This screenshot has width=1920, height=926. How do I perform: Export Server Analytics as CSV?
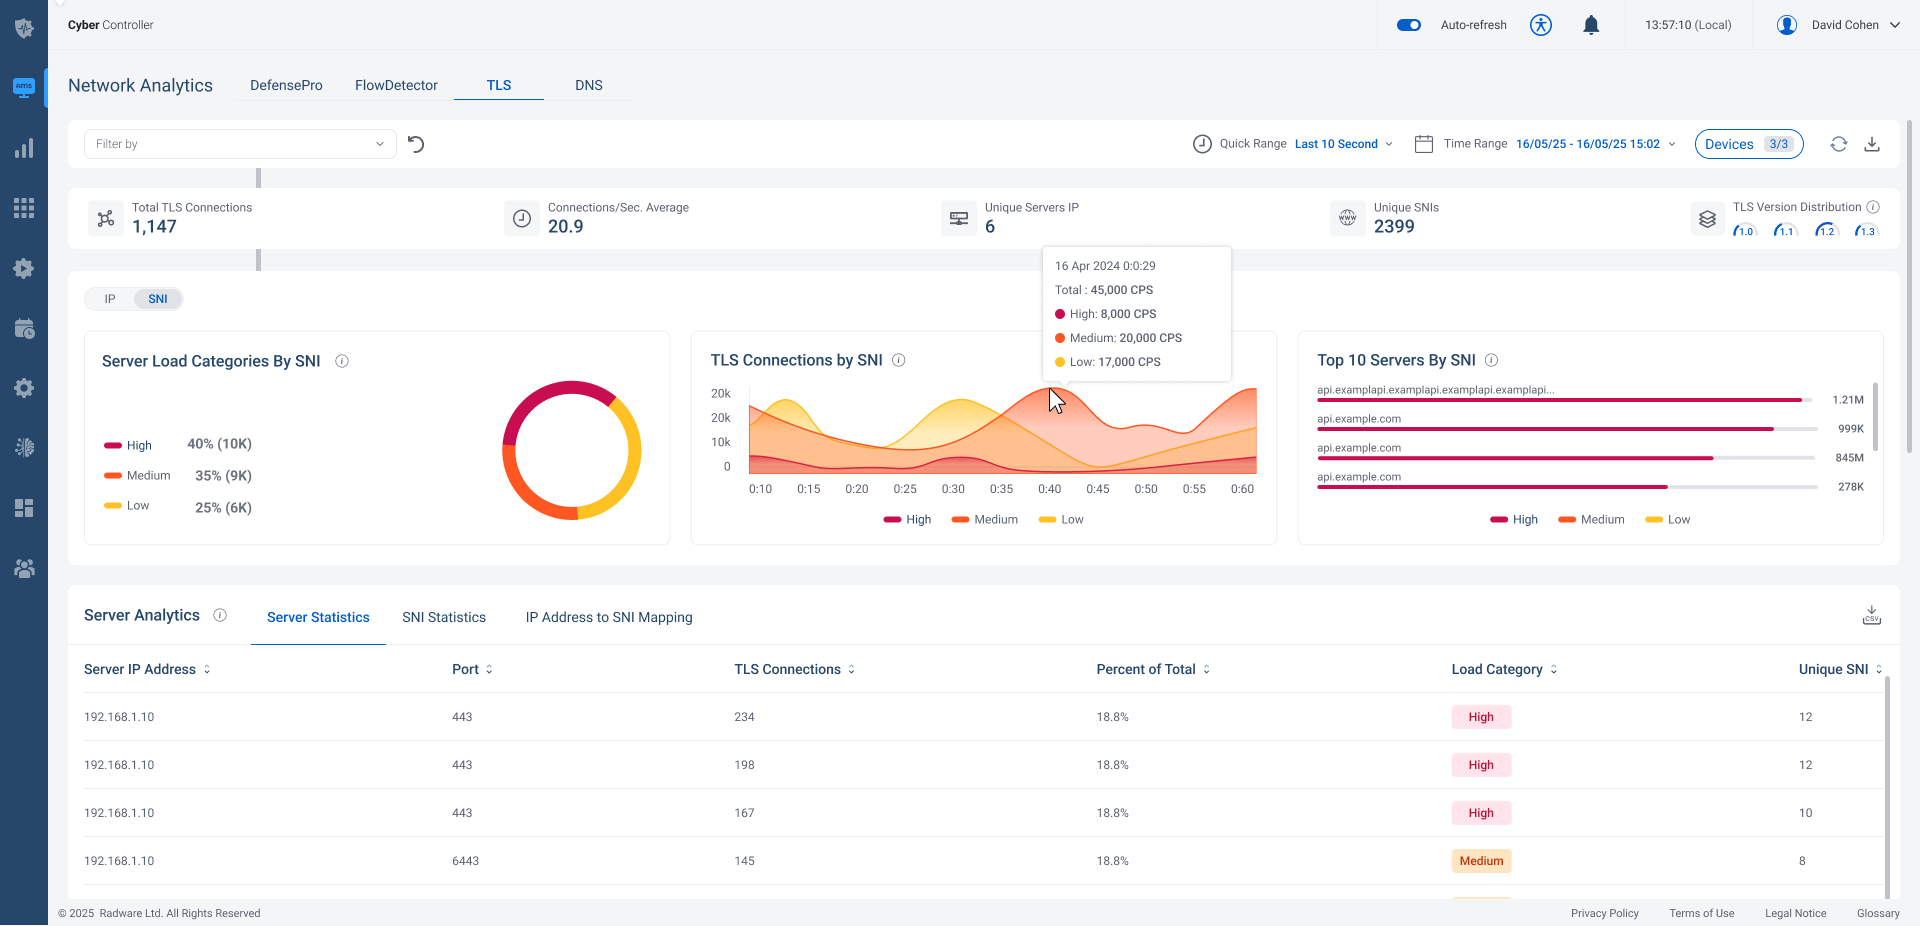tap(1871, 616)
